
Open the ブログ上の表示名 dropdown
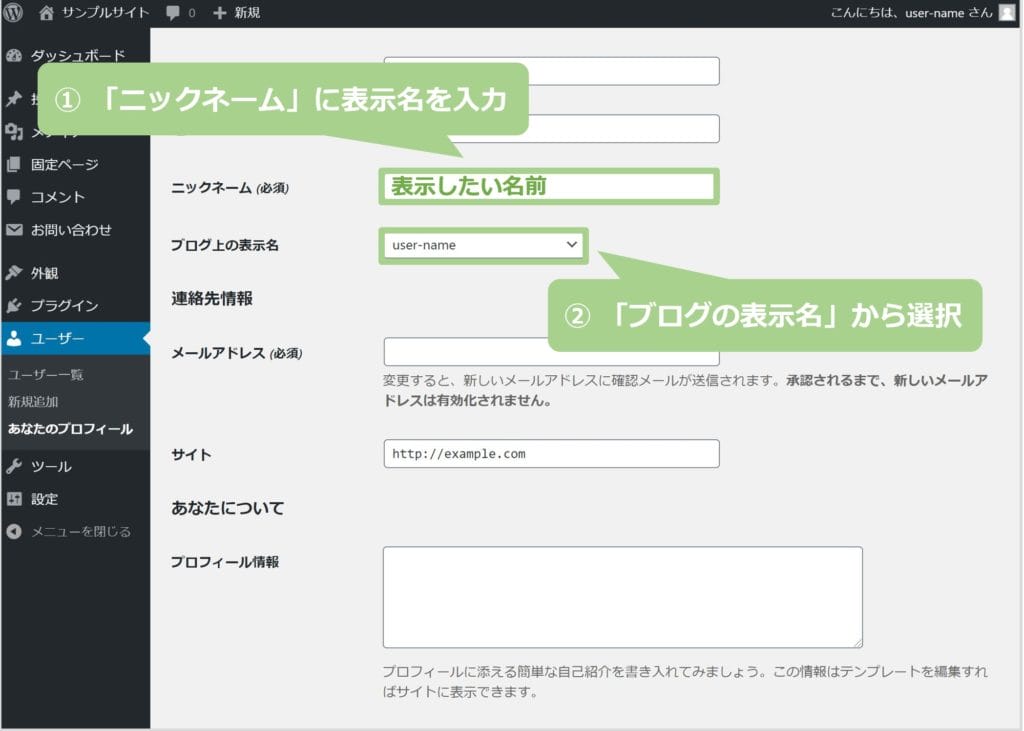point(484,245)
